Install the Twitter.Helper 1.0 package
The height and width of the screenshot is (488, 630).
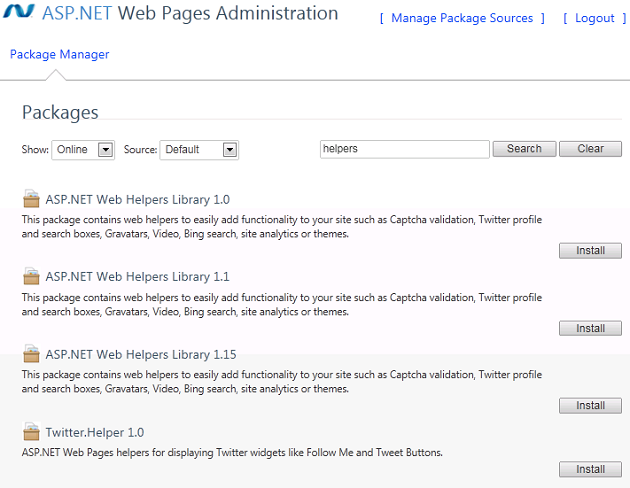tap(590, 469)
